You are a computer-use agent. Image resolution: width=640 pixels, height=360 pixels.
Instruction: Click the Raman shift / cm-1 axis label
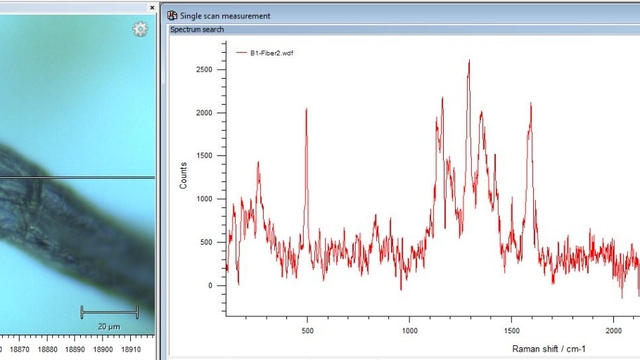click(549, 349)
